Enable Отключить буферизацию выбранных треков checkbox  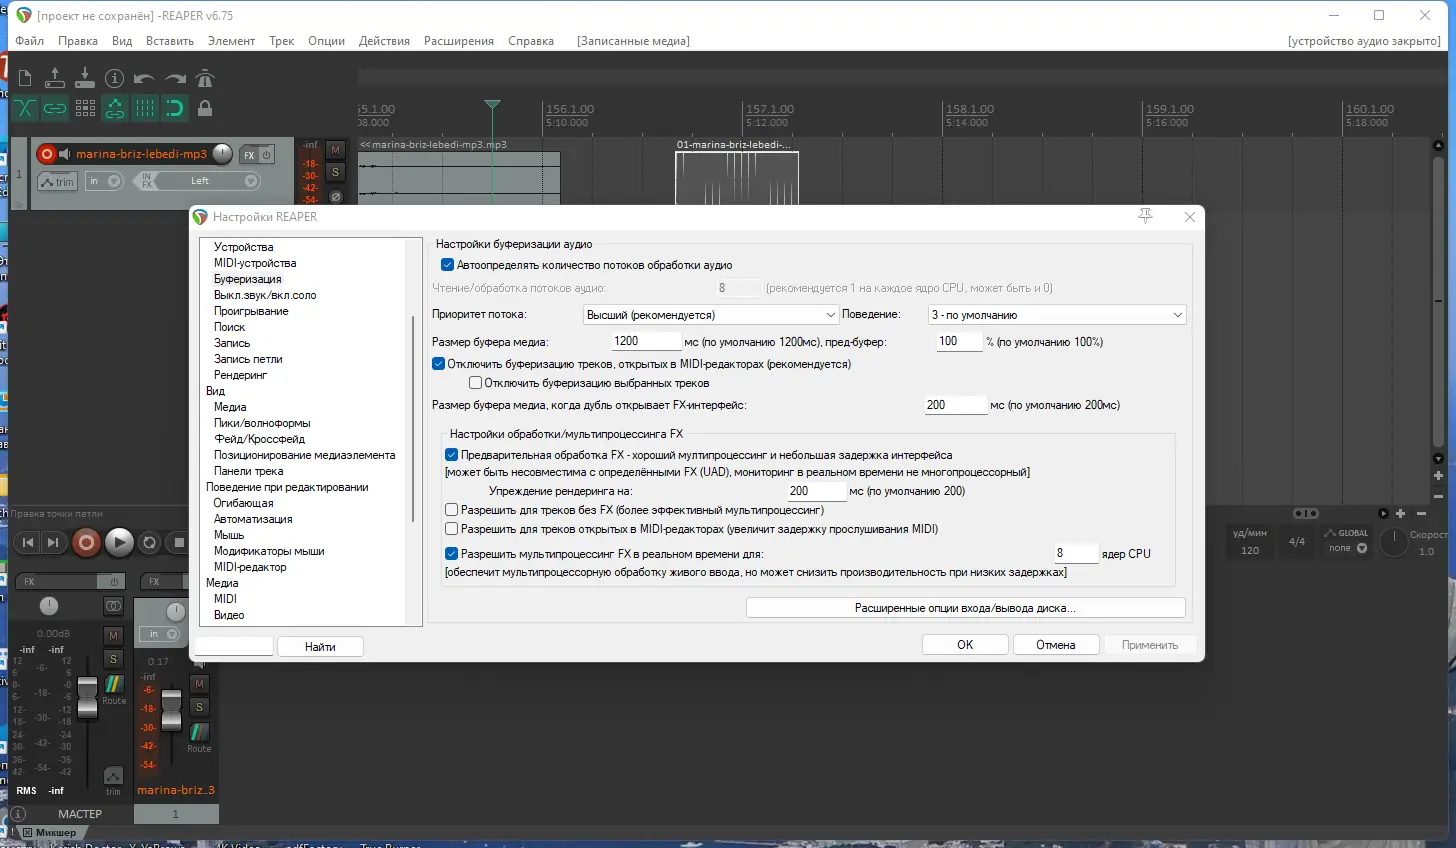476,383
